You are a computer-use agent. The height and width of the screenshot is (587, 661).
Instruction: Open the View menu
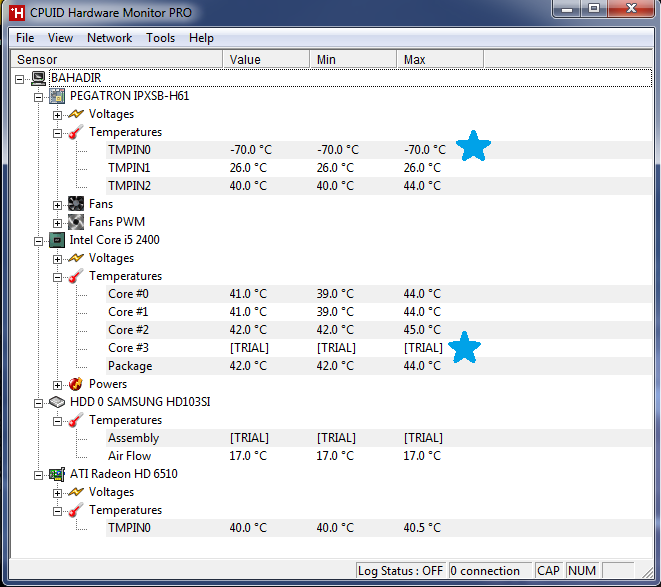point(60,38)
